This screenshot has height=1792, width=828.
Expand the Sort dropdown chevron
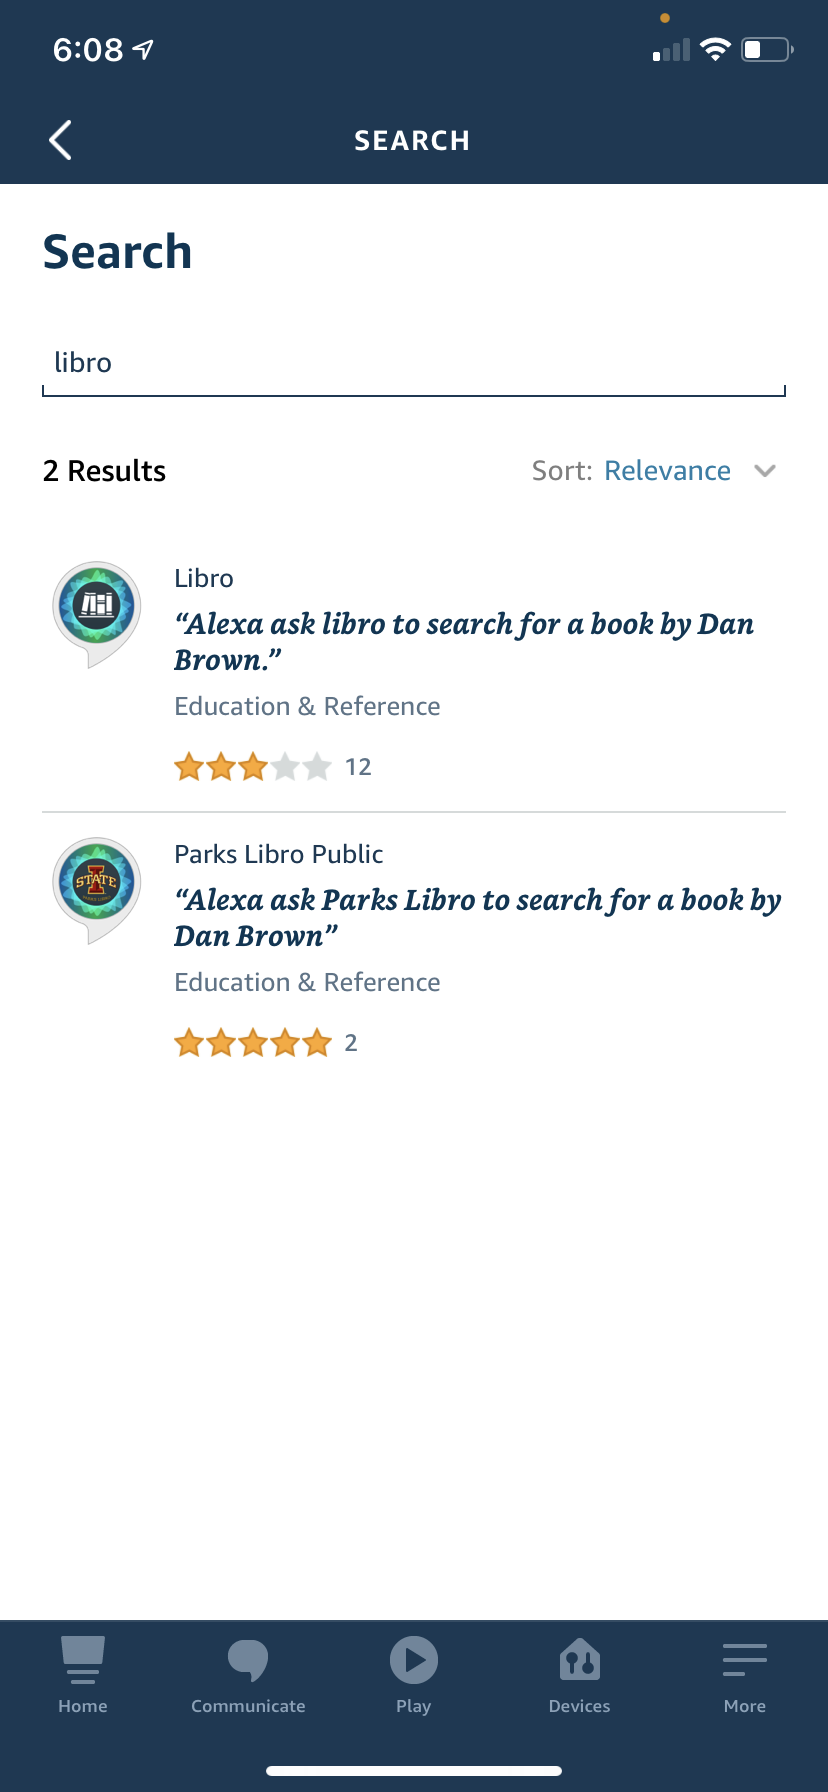click(765, 471)
